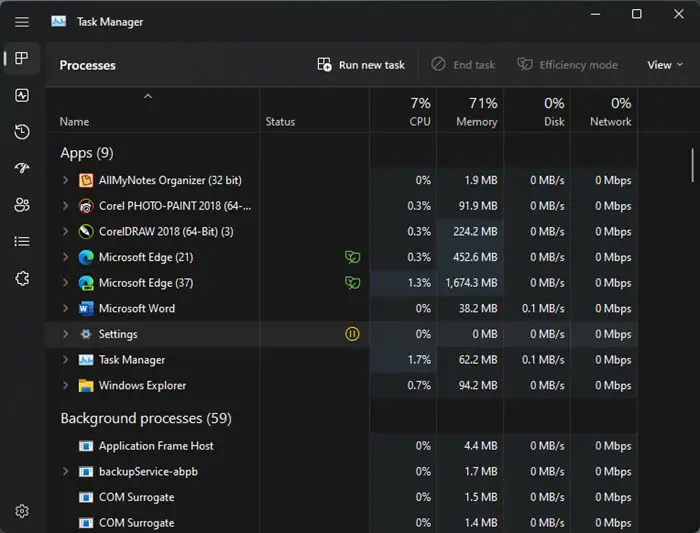Expand the CorelDRAW 2018 process group

coord(65,231)
